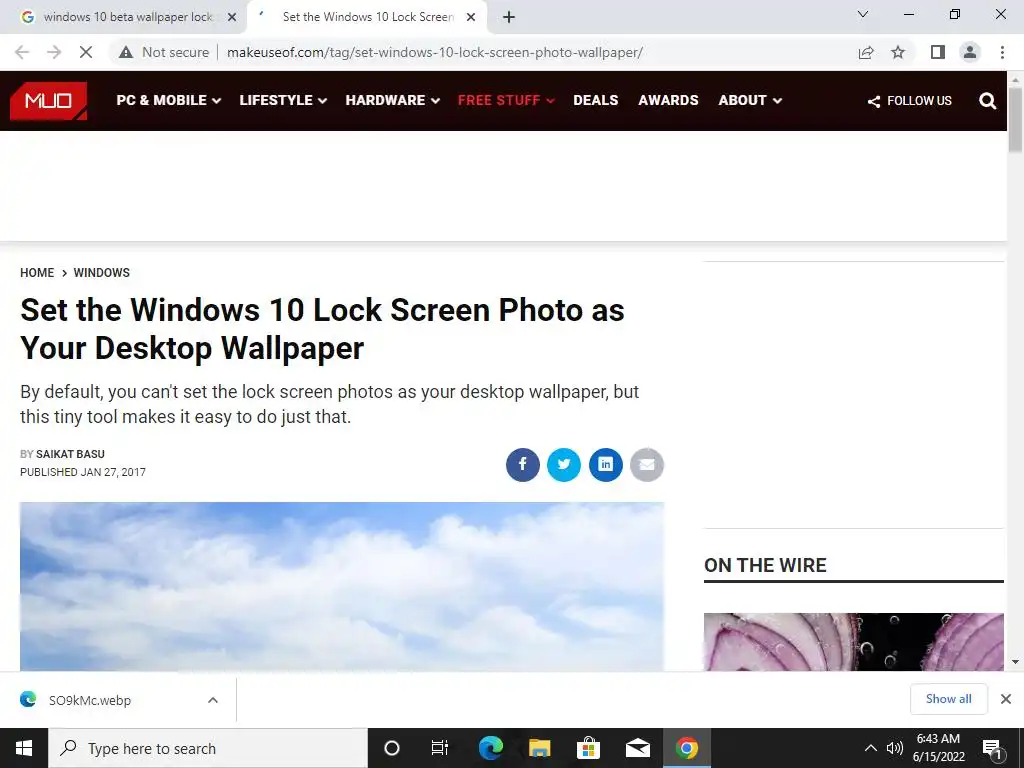The height and width of the screenshot is (768, 1024).
Task: Click the sky article hero image
Action: click(342, 586)
